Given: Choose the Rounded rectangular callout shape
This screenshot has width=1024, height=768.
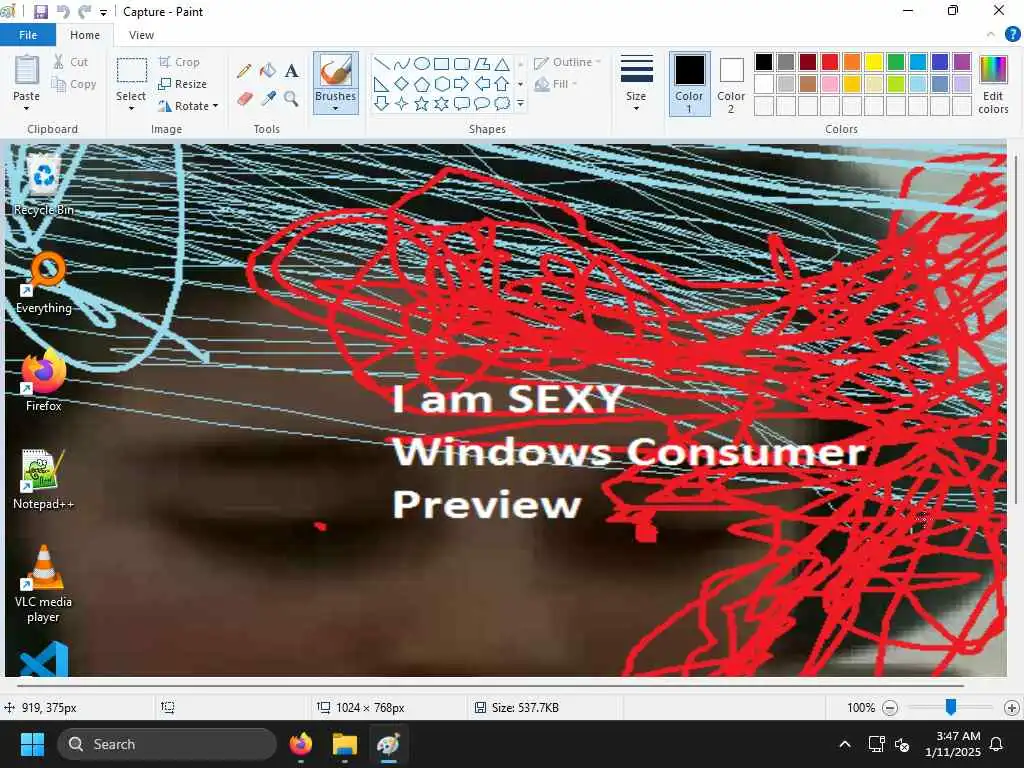Looking at the screenshot, I should click(x=462, y=103).
